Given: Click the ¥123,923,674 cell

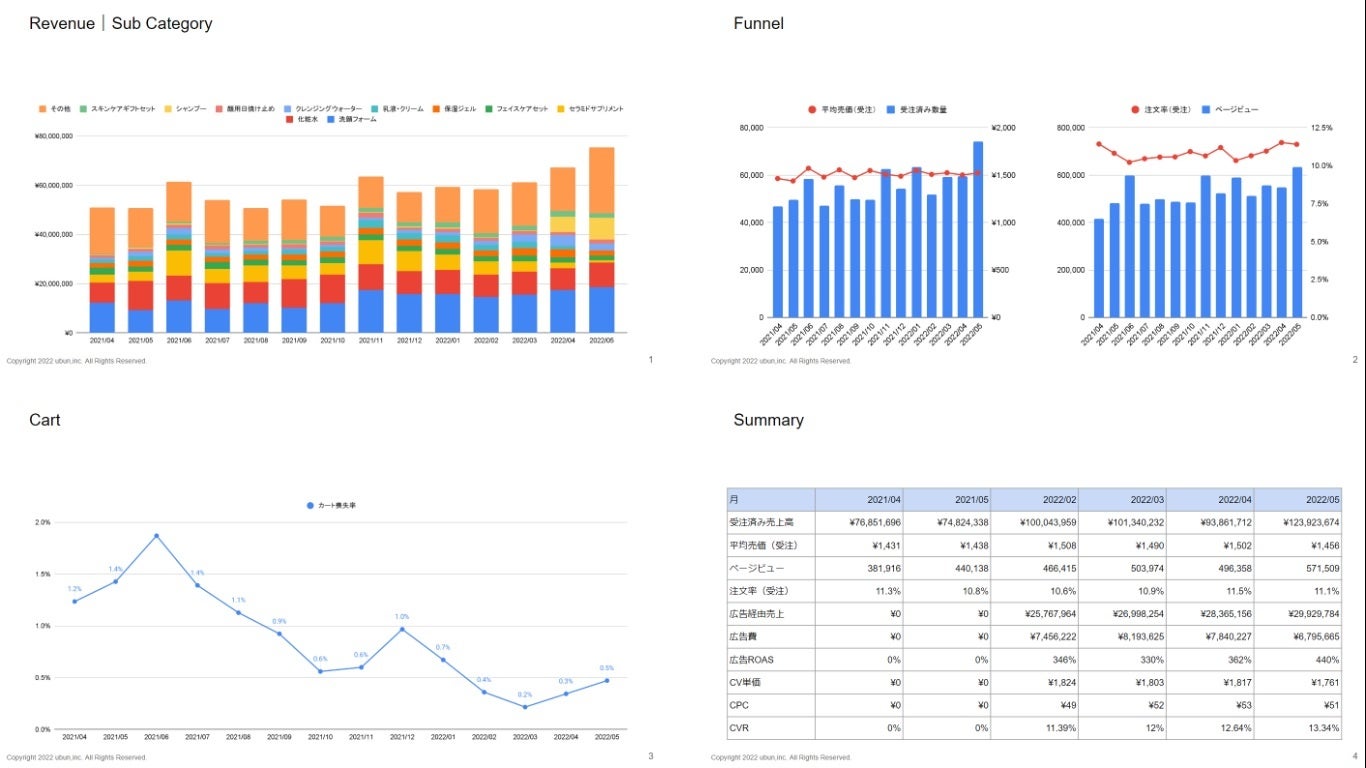Looking at the screenshot, I should pos(1298,522).
